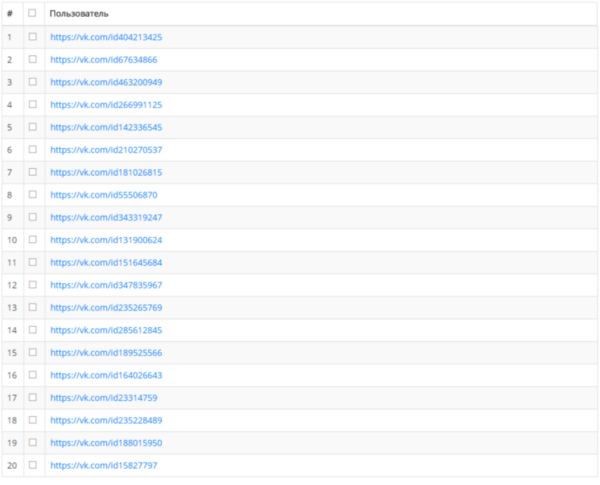Check the box for row id210270537
Screen dimensions: 600x485
click(x=33, y=149)
